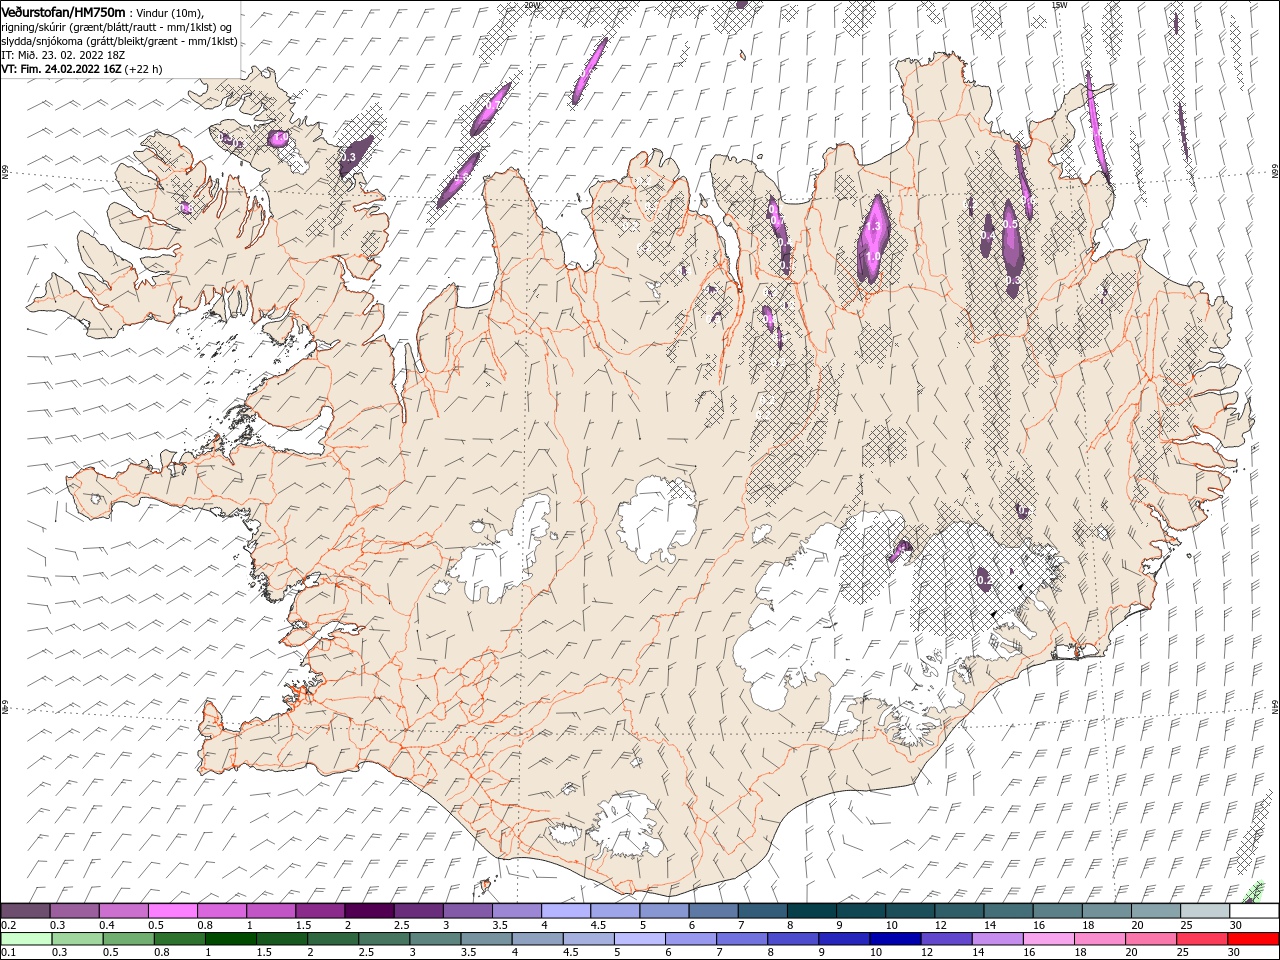Pick the light pink rain swatch at 16
Image resolution: width=1280 pixels, height=960 pixels.
[1048, 939]
